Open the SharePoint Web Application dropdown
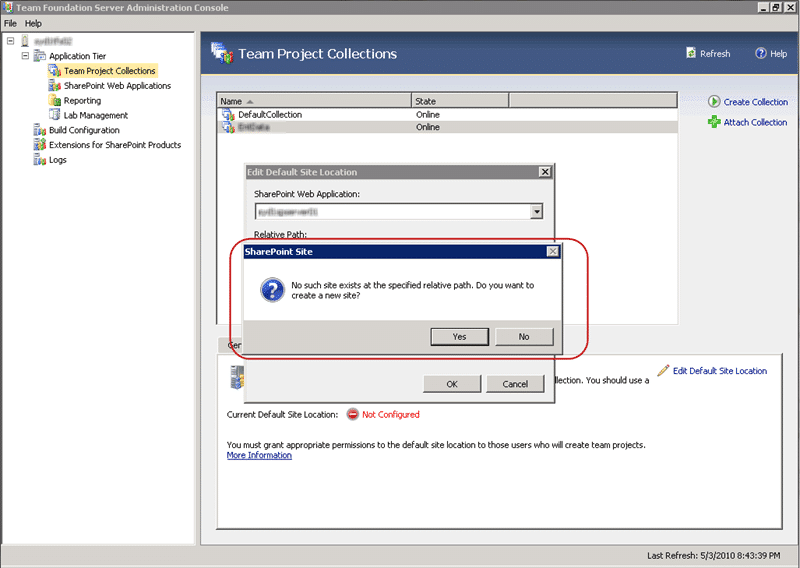The width and height of the screenshot is (800, 568). pos(536,211)
